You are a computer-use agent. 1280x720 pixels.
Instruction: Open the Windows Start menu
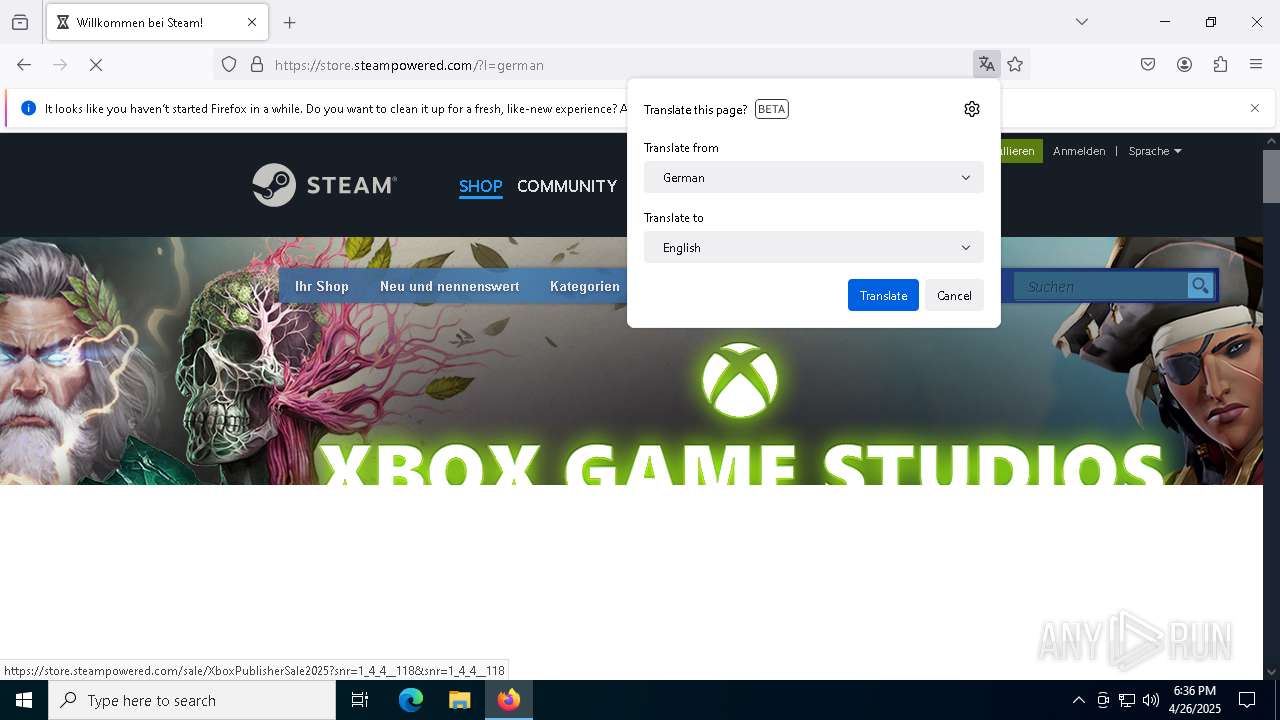(24, 700)
